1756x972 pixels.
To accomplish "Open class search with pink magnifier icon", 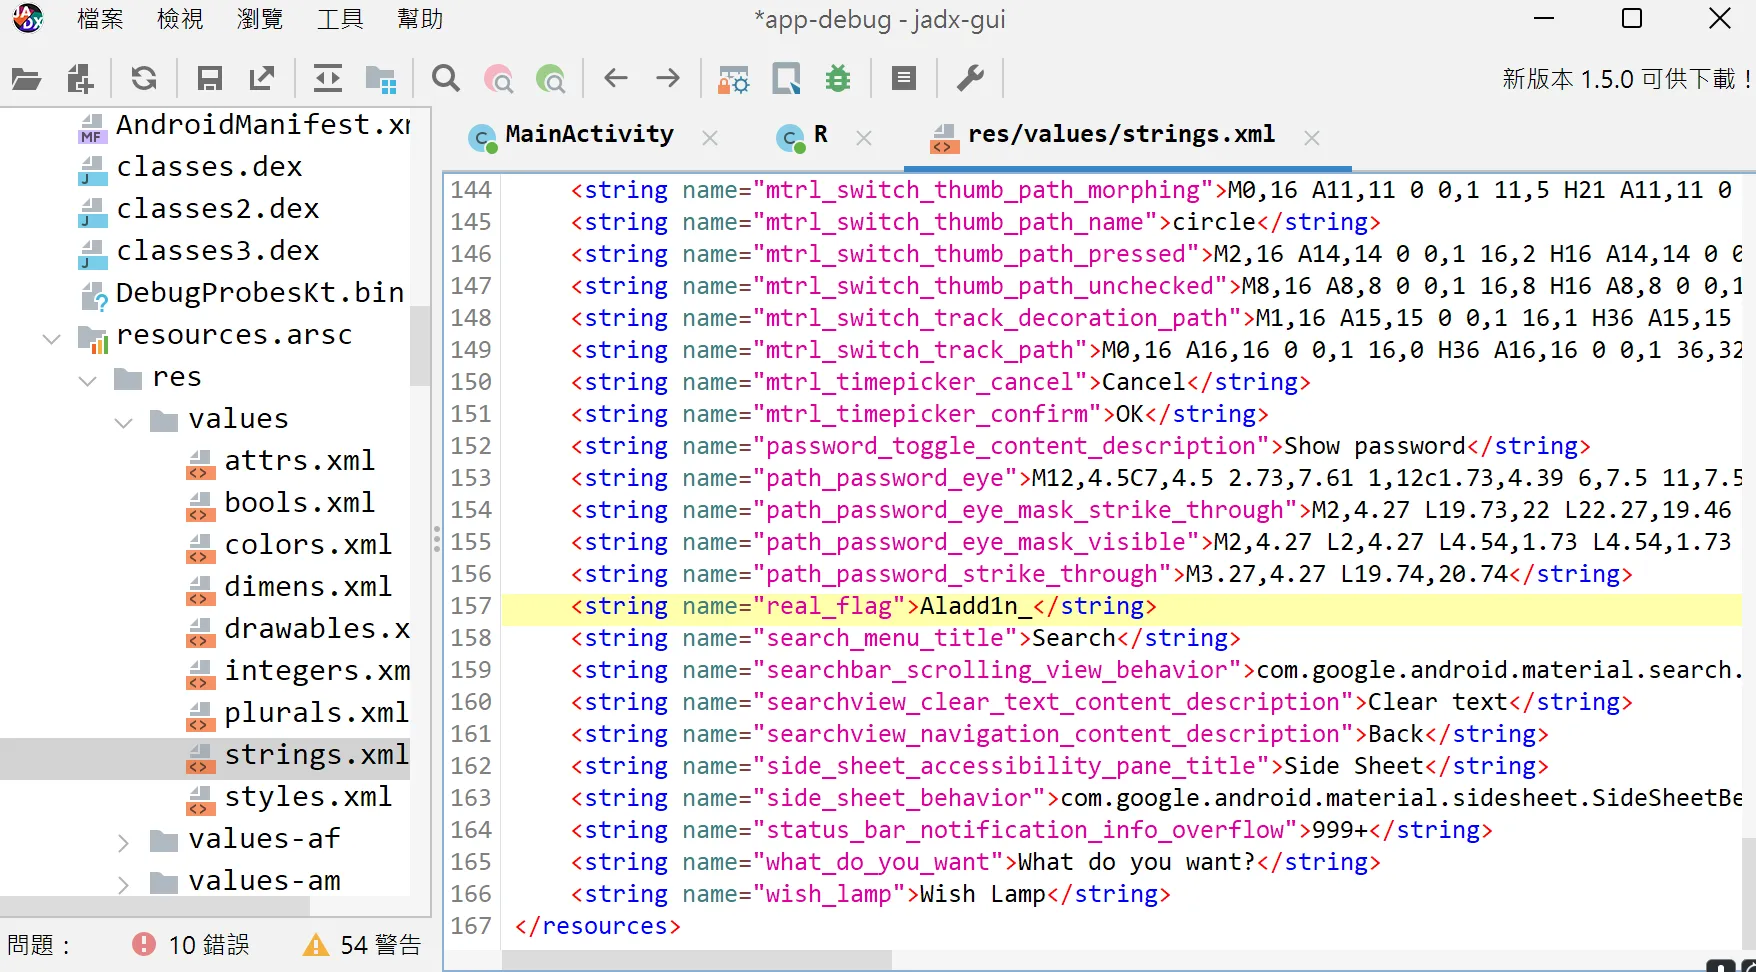I will [x=498, y=79].
